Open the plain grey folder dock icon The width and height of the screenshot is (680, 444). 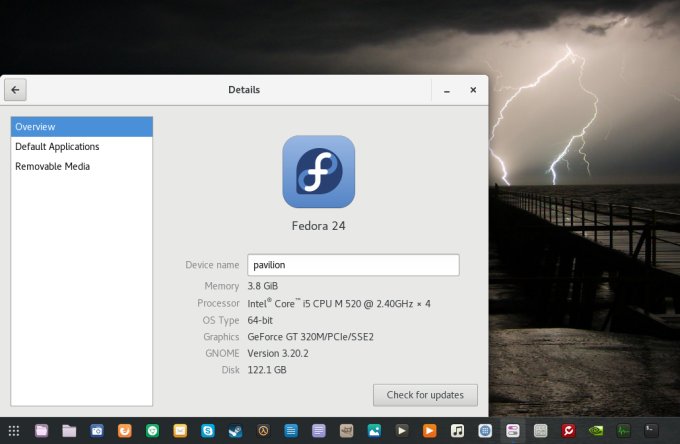click(x=69, y=431)
